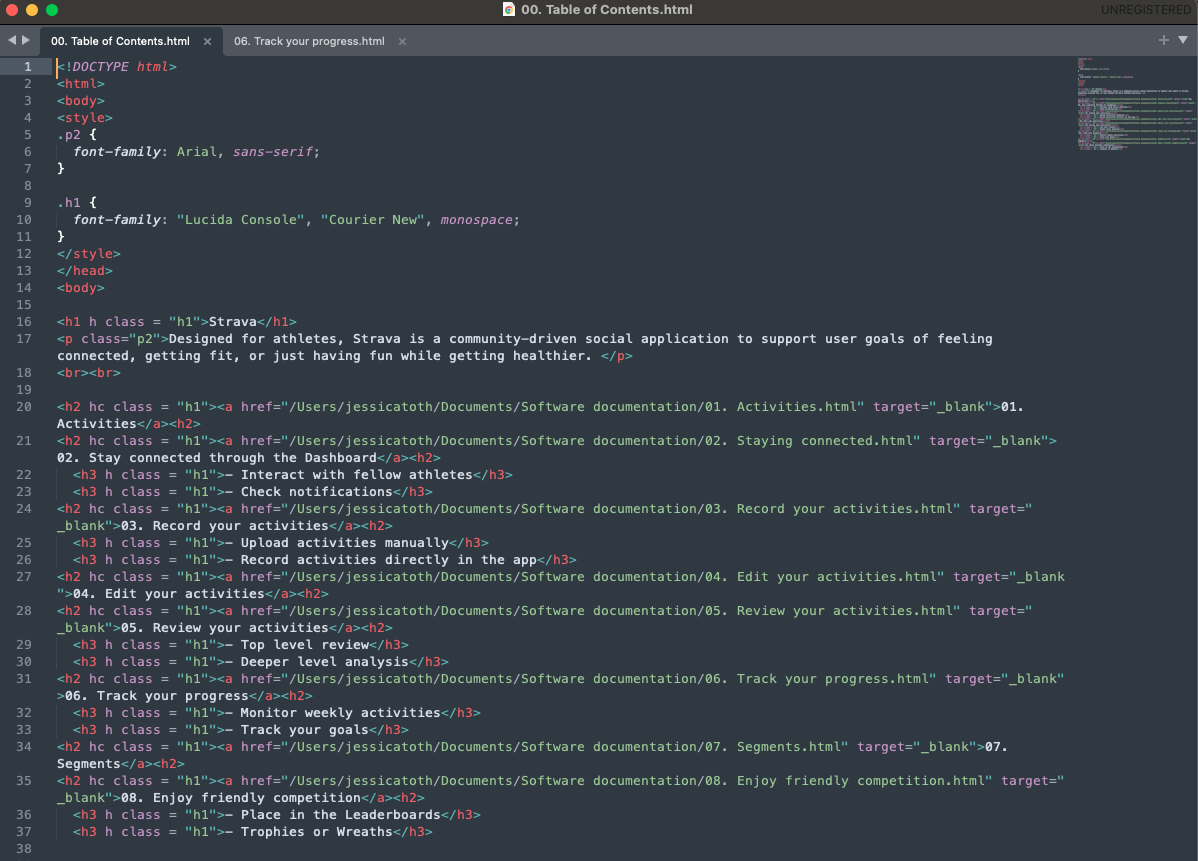The image size is (1198, 861).
Task: Click 'Upload activities manually' text
Action: pos(345,542)
